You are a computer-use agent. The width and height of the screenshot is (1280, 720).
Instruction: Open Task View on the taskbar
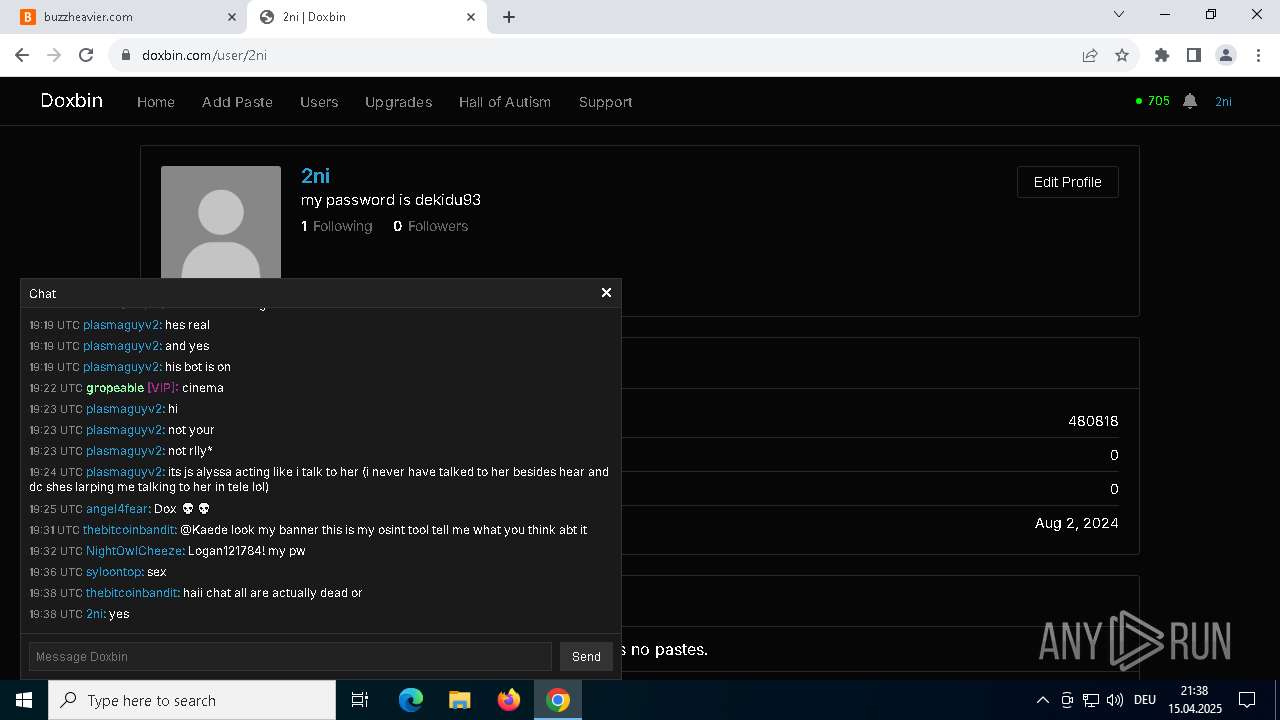point(360,700)
